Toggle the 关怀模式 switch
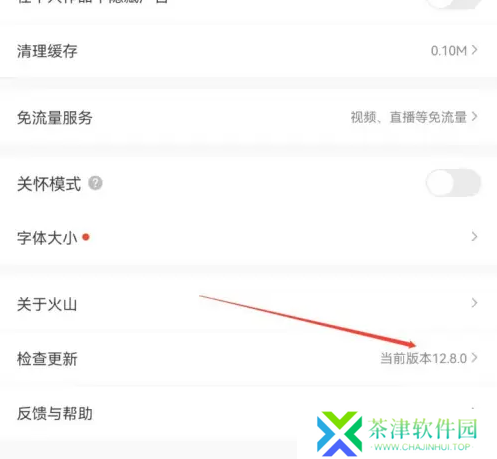This screenshot has height=459, width=497. click(453, 183)
